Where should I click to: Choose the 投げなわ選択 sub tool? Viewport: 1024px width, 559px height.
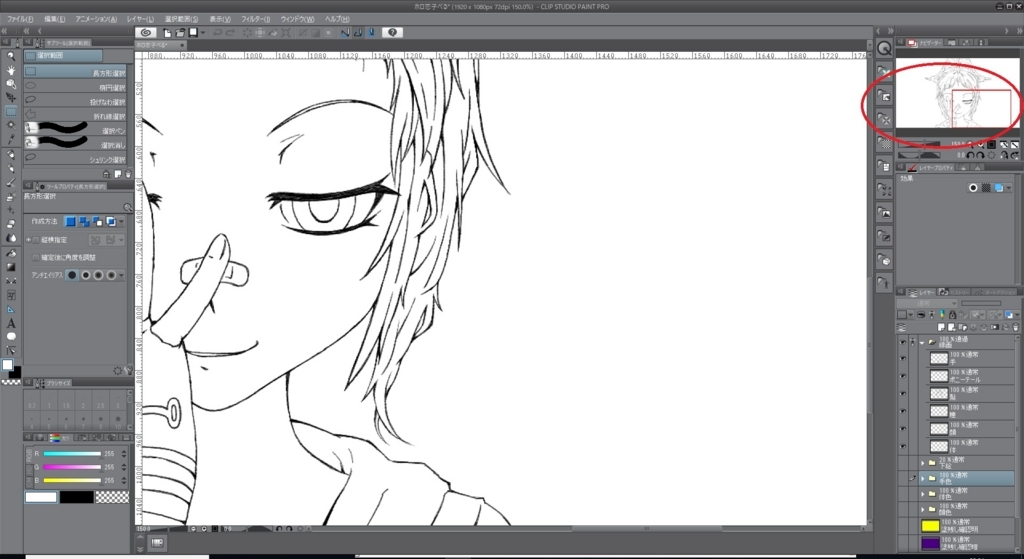(77, 101)
